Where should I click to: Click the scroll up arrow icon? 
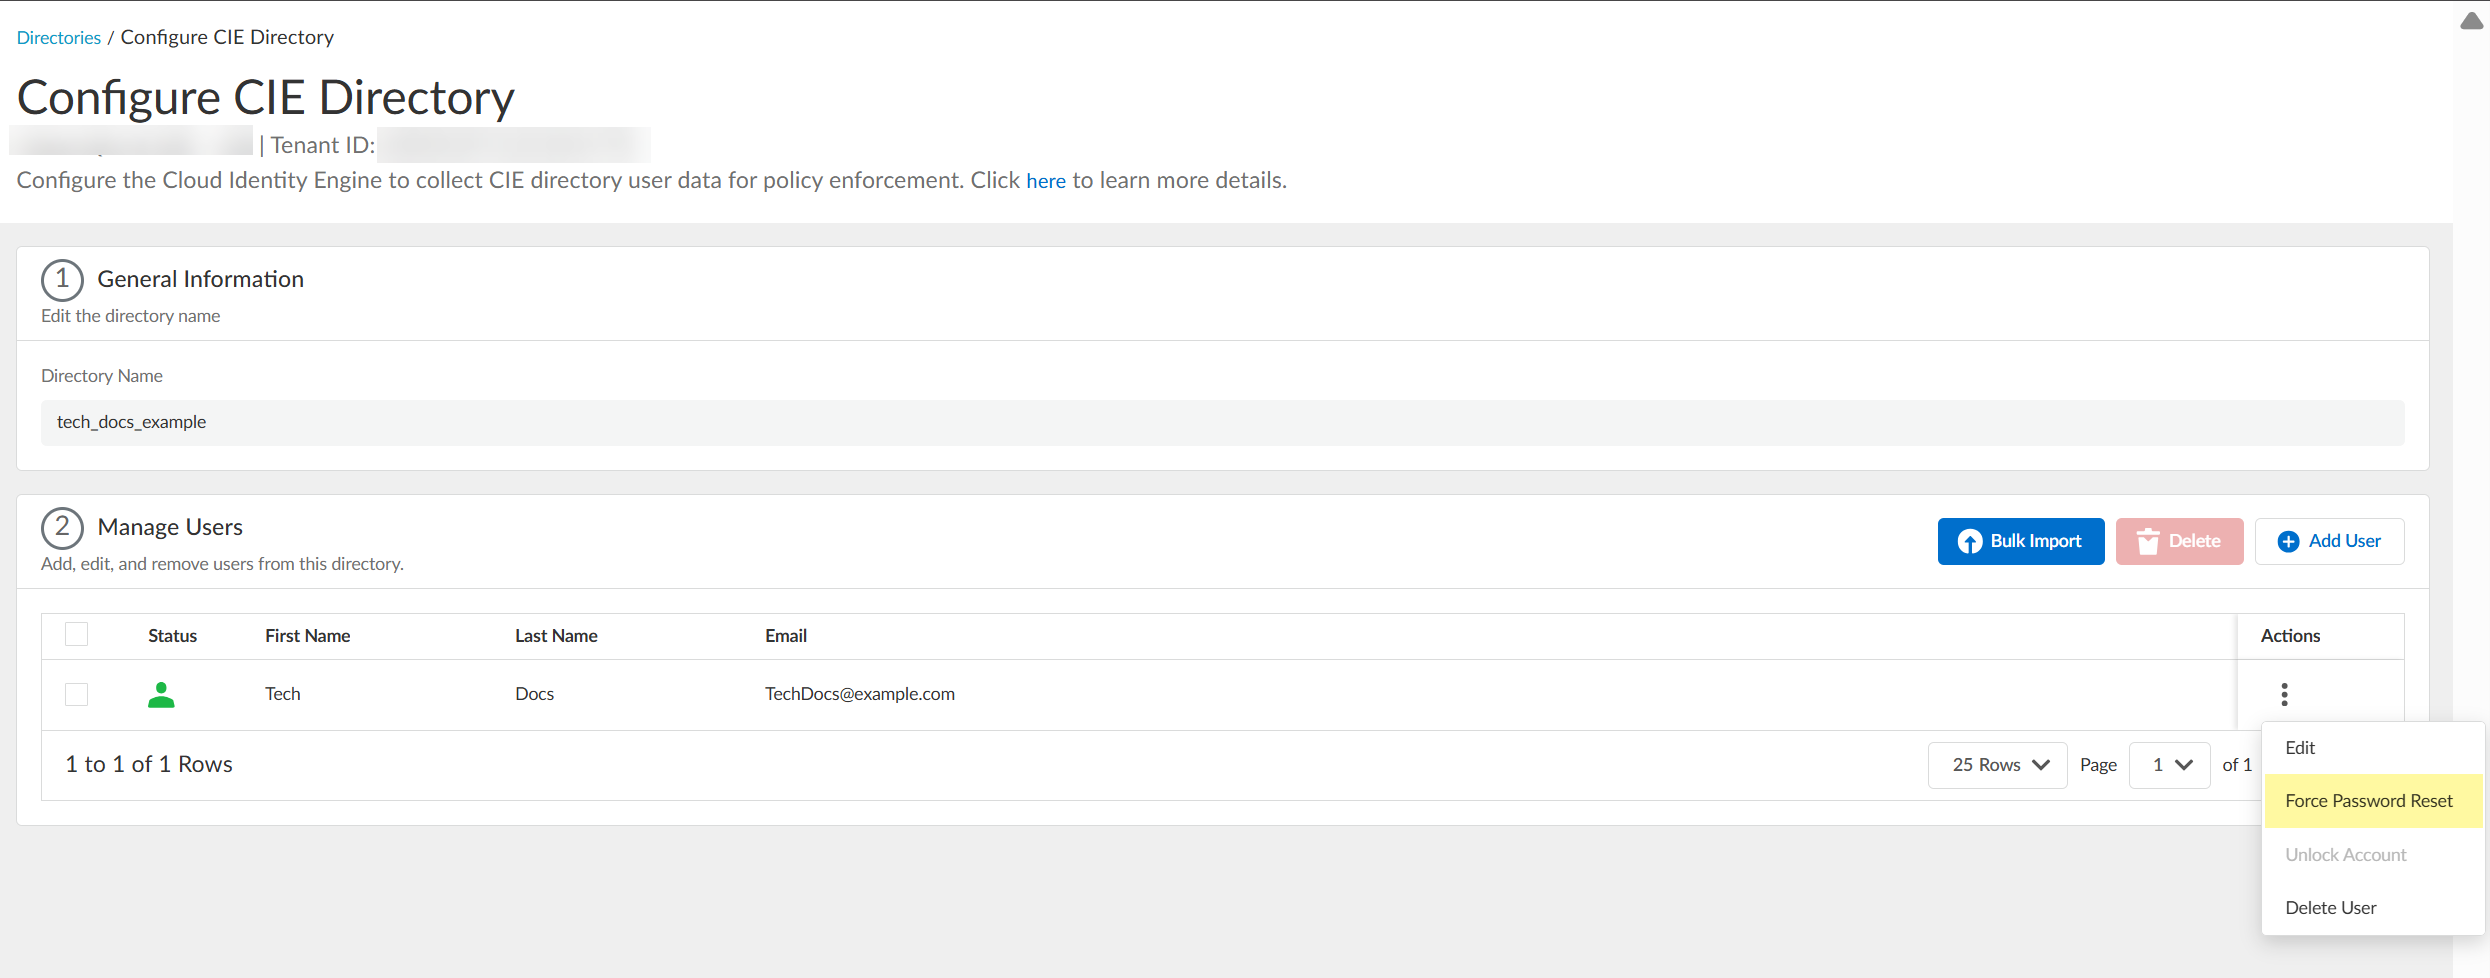pos(2471,22)
